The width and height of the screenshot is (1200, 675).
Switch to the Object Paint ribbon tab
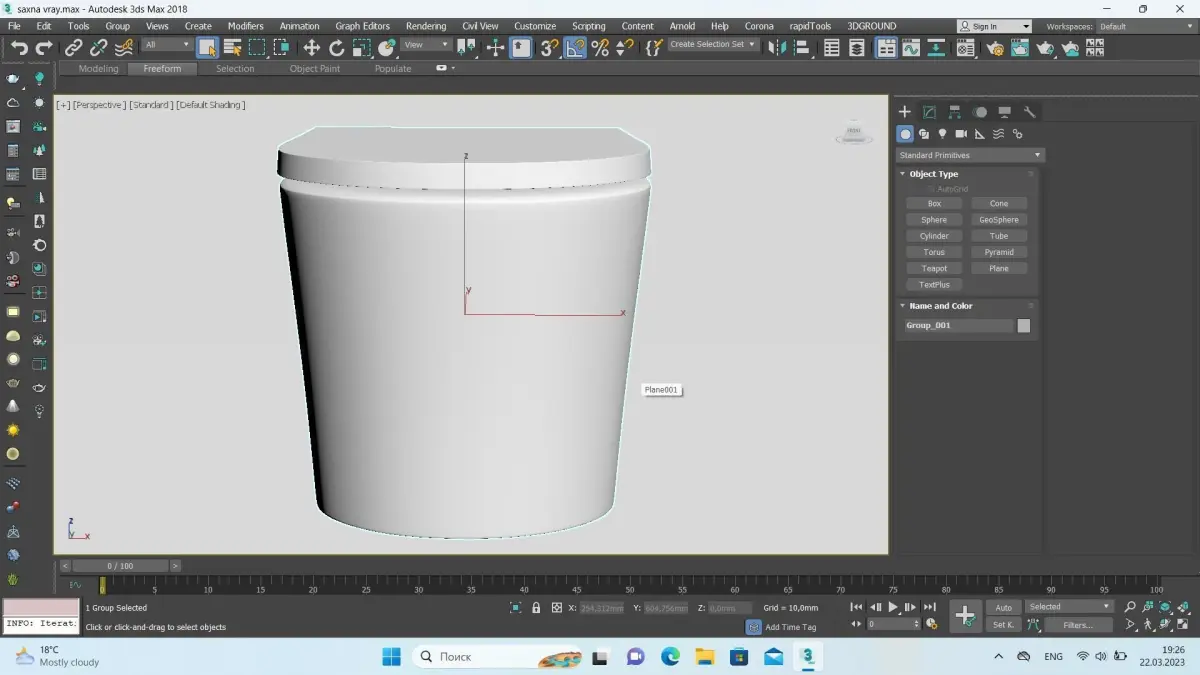tap(314, 69)
